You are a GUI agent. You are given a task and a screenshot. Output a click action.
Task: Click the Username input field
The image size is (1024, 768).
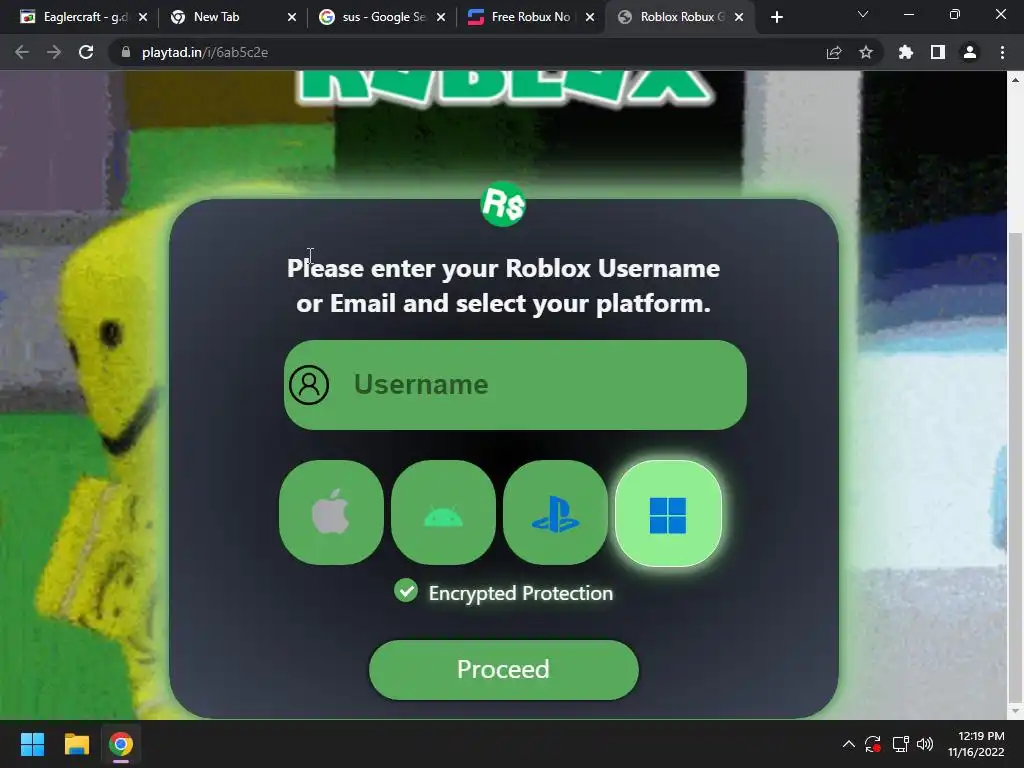tap(515, 385)
